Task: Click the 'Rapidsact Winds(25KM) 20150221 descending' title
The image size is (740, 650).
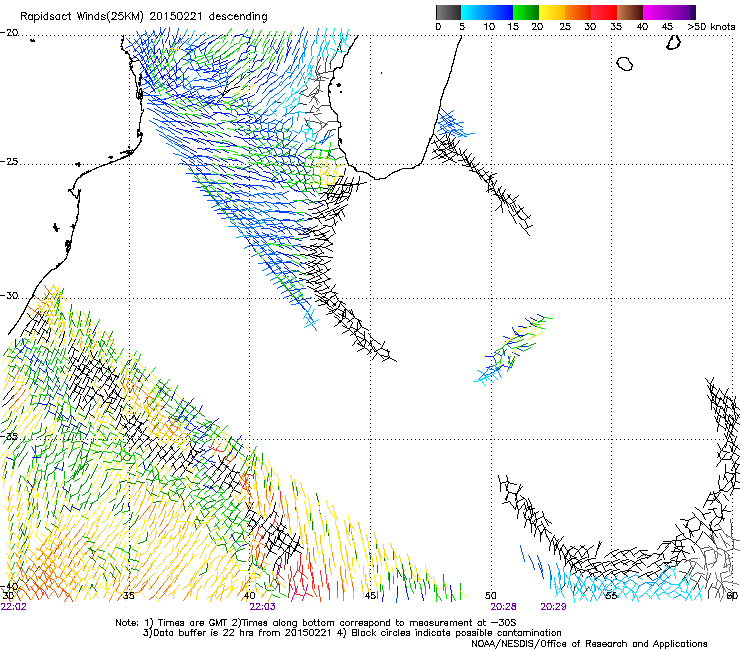Action: pyautogui.click(x=144, y=17)
